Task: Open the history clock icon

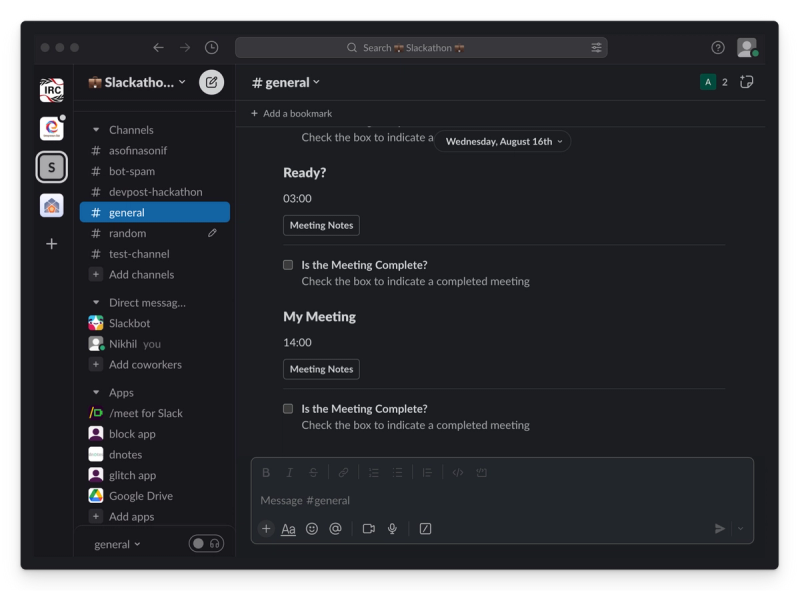Action: tap(211, 47)
